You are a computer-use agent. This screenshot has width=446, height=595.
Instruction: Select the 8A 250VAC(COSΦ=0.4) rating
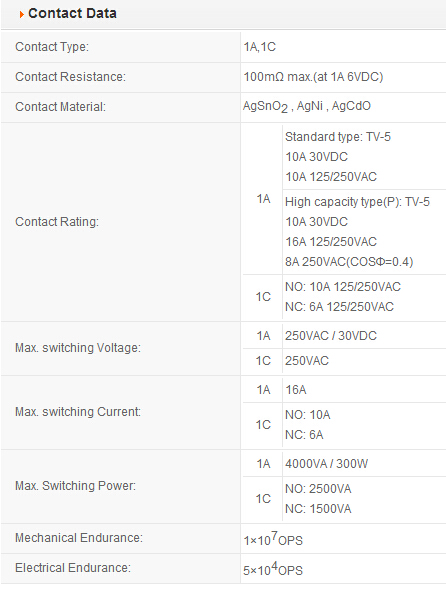(x=349, y=262)
